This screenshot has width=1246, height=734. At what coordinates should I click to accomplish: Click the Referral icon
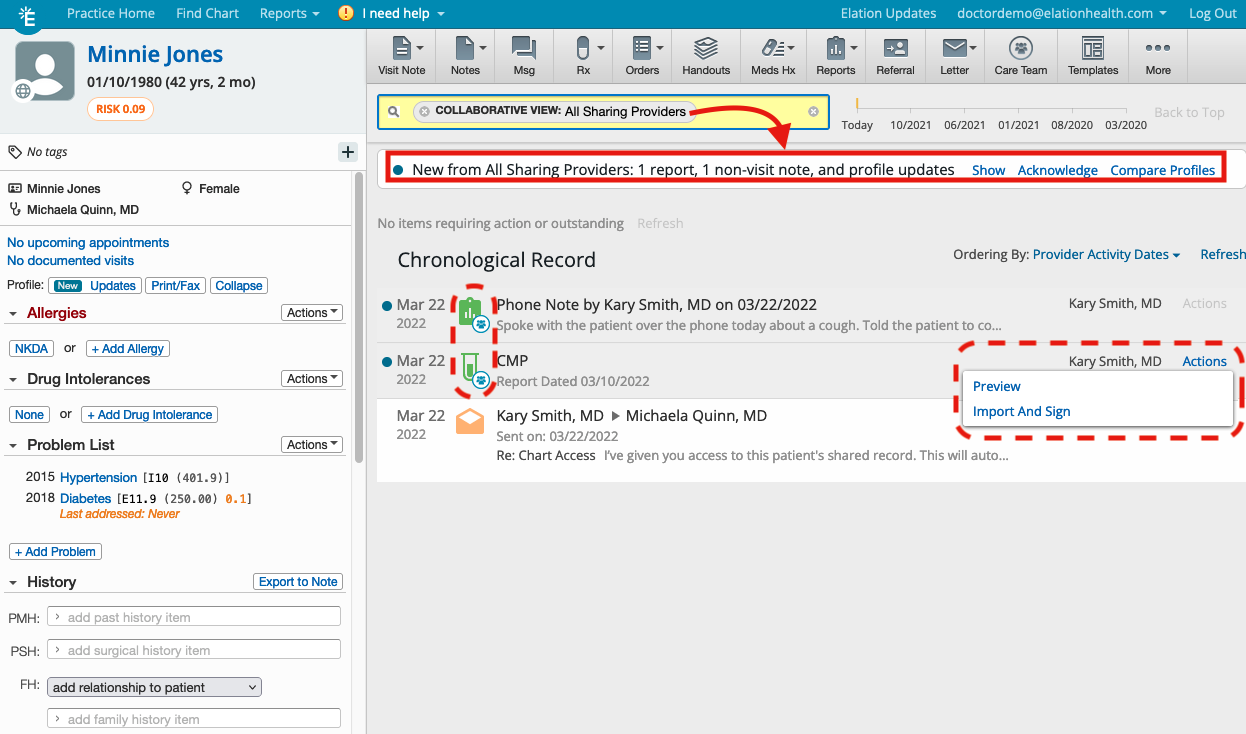click(895, 50)
